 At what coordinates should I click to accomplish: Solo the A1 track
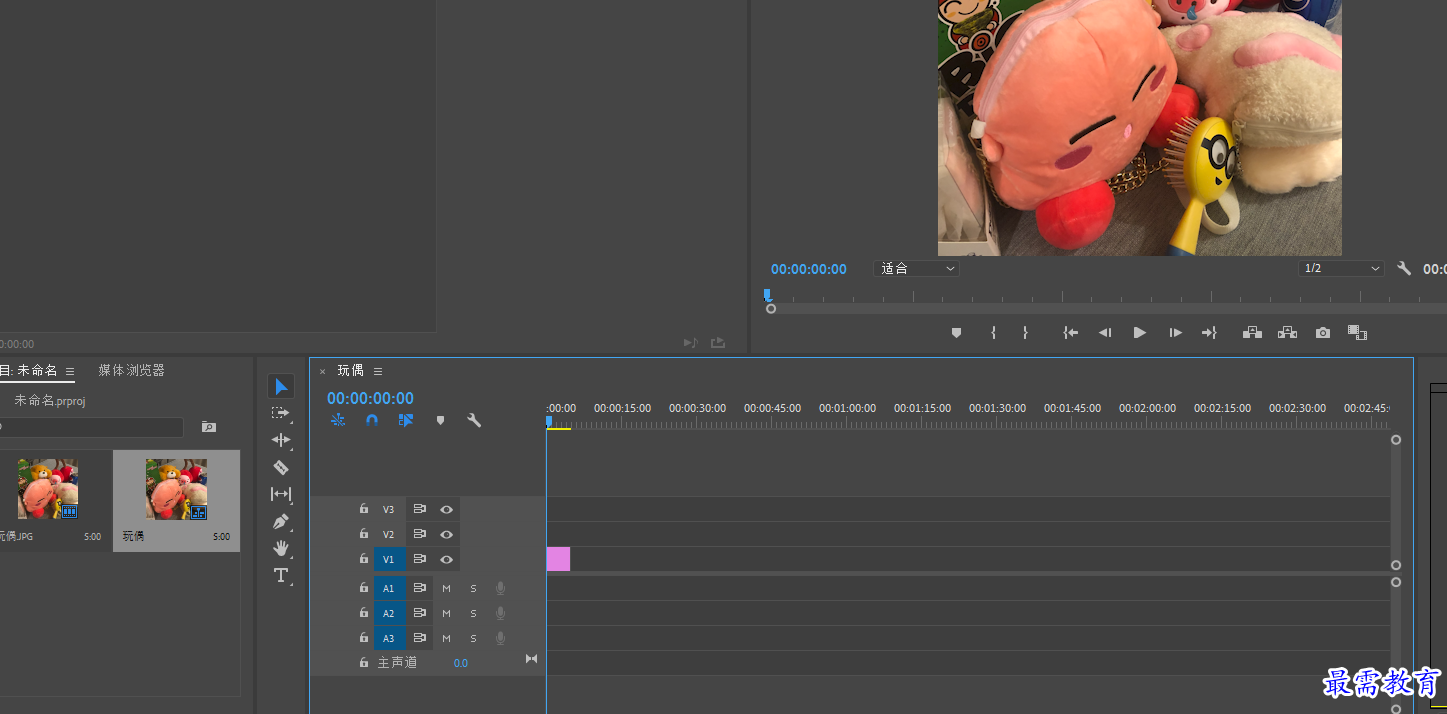(x=473, y=589)
